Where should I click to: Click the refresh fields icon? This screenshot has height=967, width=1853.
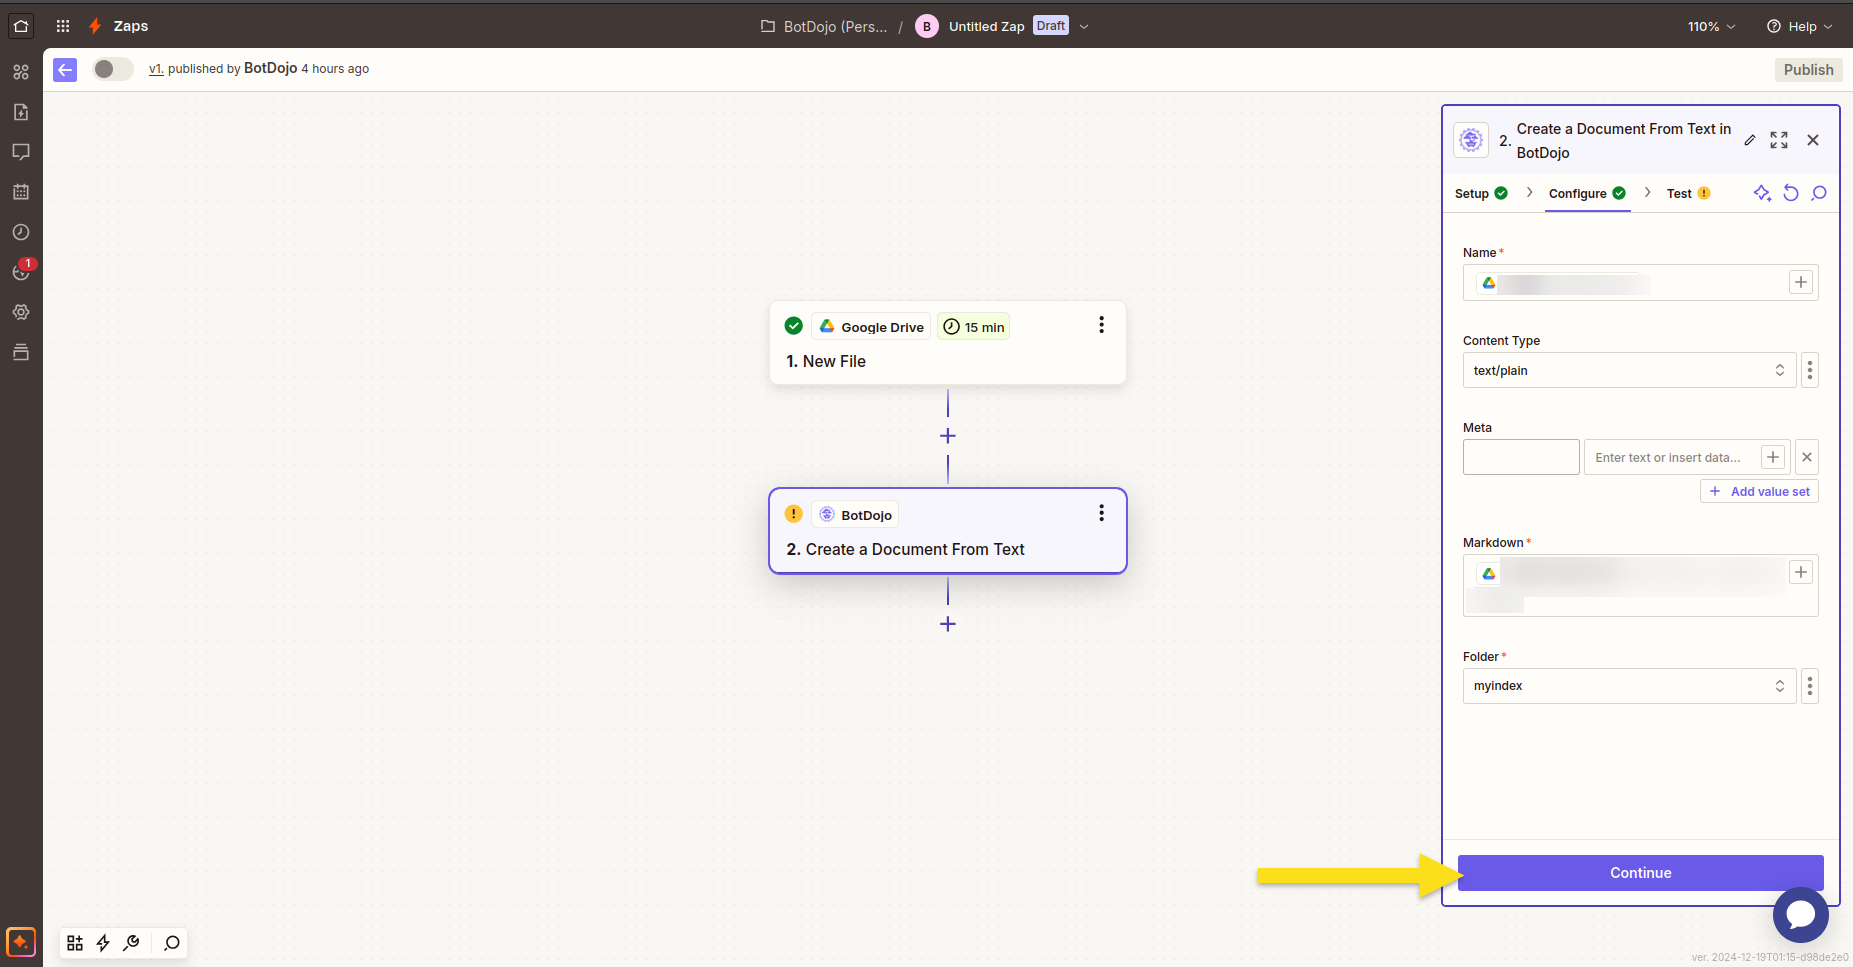[x=1791, y=193]
